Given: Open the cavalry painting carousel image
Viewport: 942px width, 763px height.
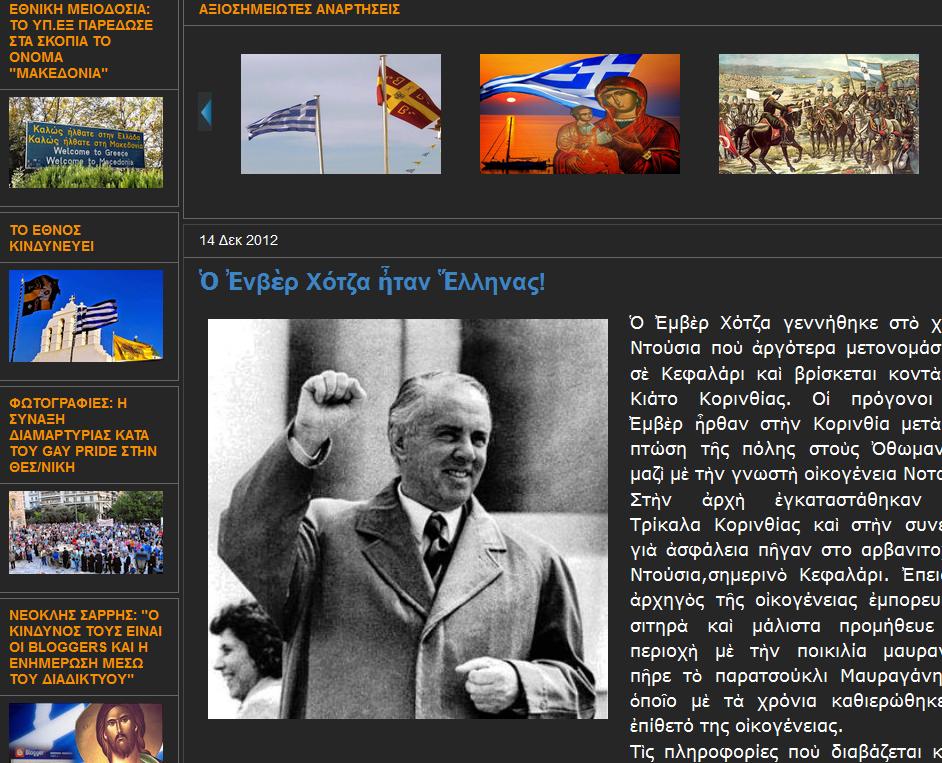Looking at the screenshot, I should [x=818, y=114].
